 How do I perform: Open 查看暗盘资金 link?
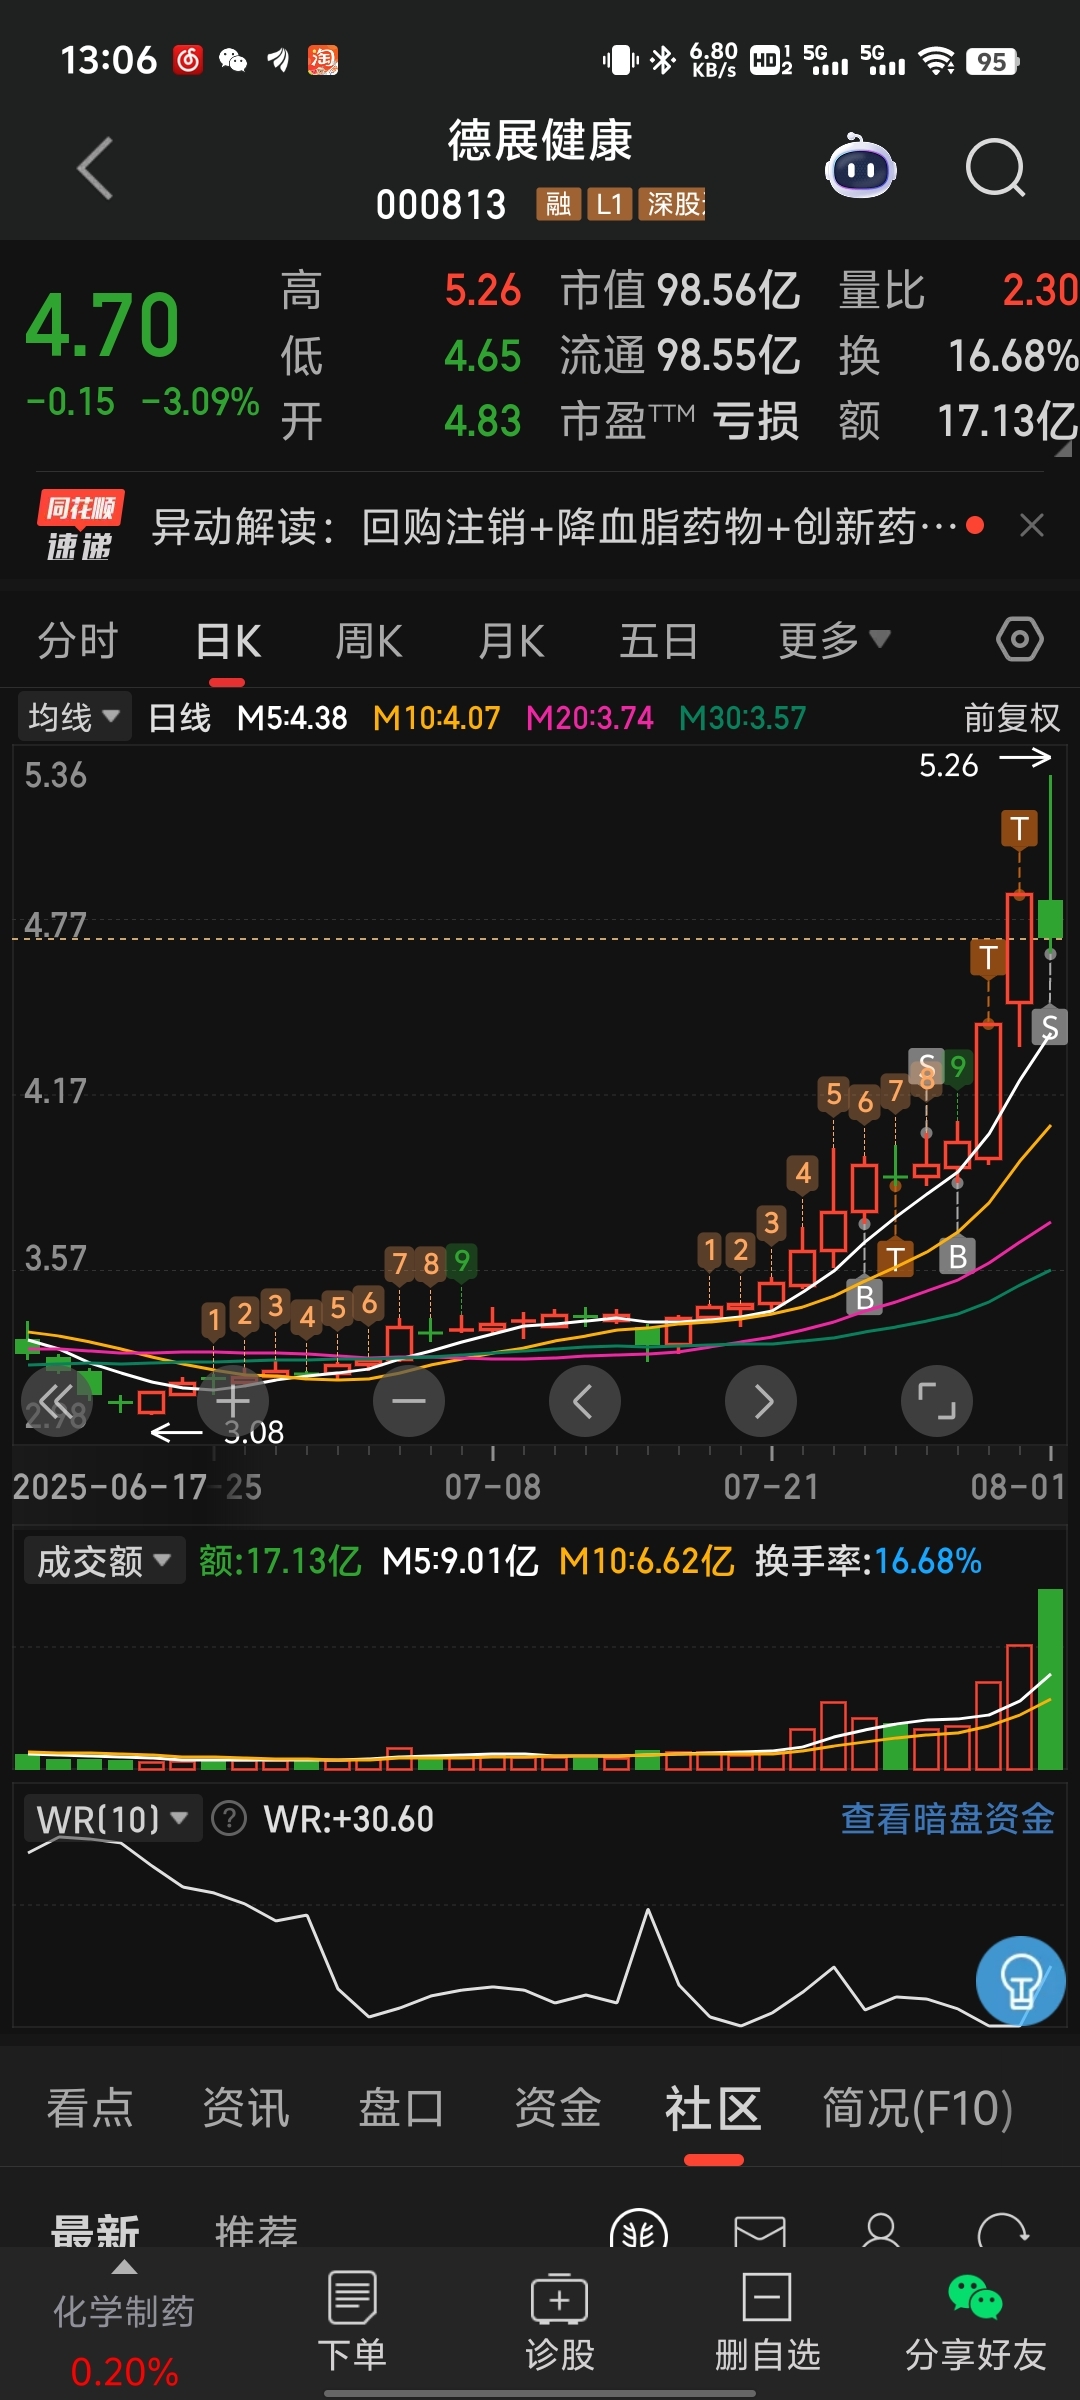[947, 1819]
